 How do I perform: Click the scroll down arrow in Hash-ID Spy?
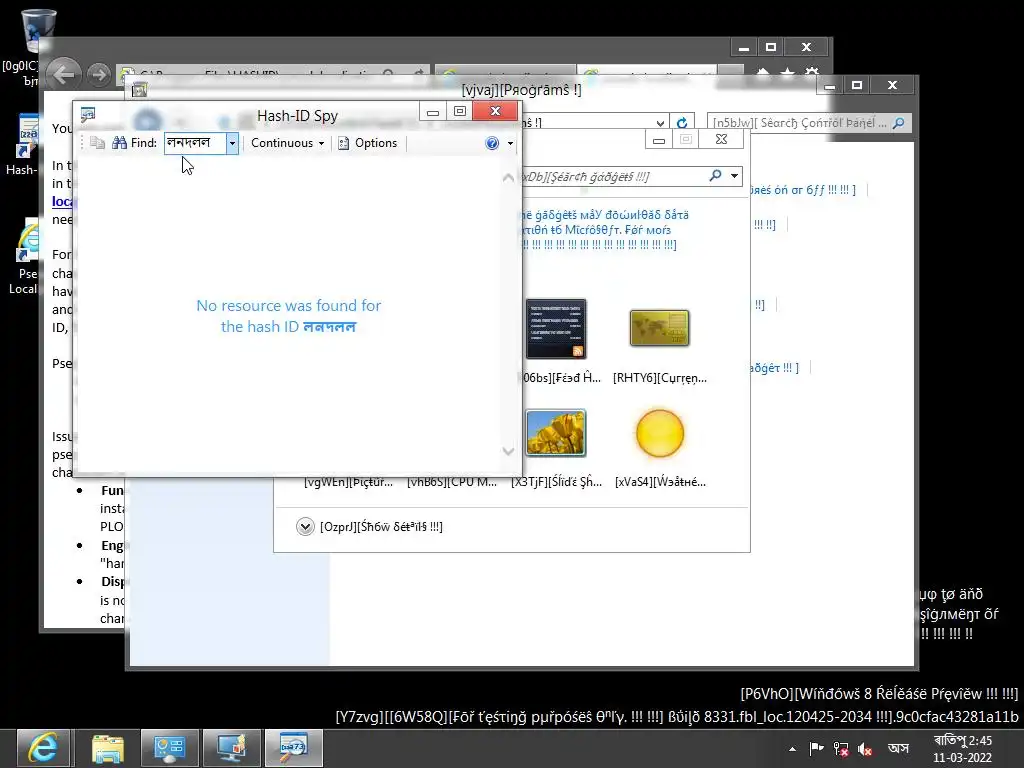pyautogui.click(x=508, y=451)
